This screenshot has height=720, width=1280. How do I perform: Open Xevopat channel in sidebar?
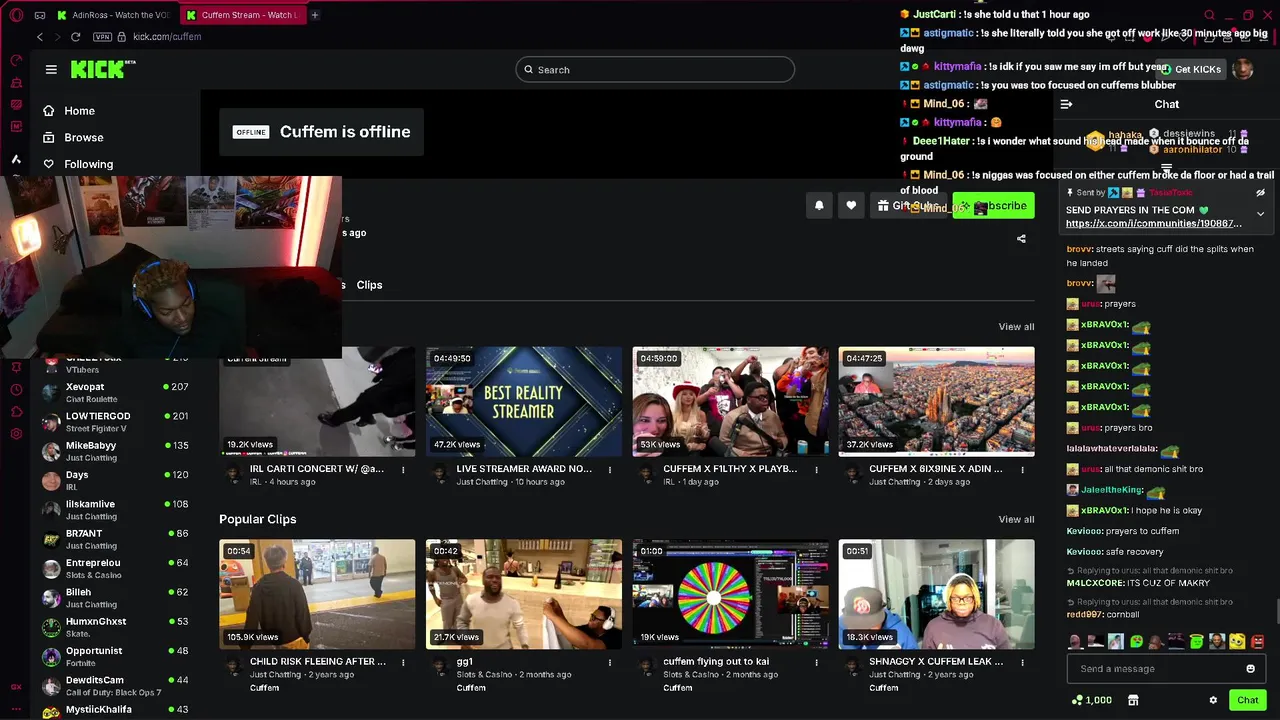[115, 392]
